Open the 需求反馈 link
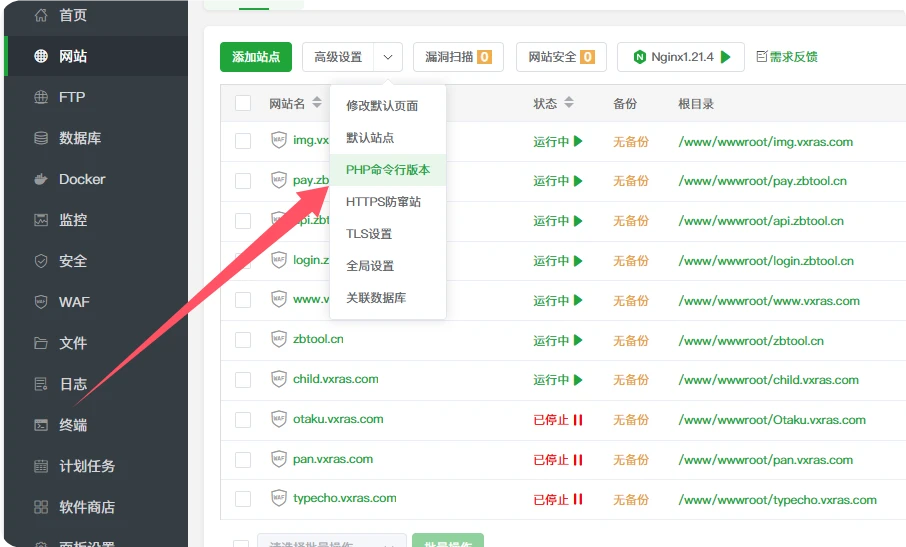906x547 pixels. [x=793, y=57]
